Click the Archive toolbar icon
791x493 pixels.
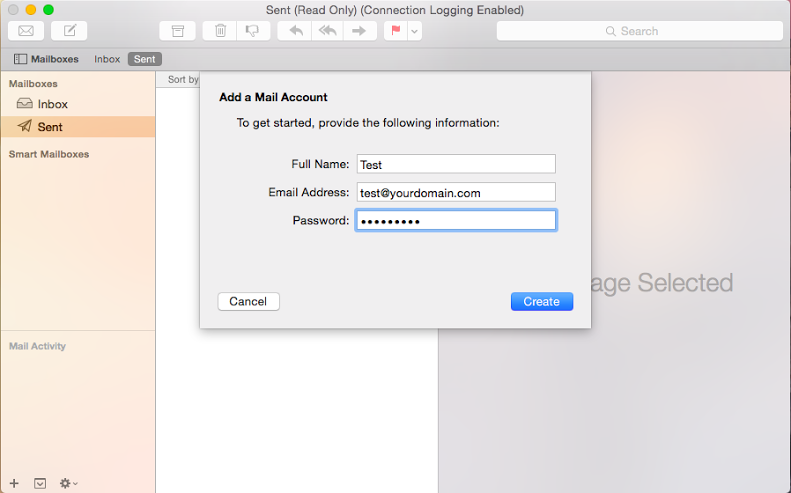pos(177,31)
